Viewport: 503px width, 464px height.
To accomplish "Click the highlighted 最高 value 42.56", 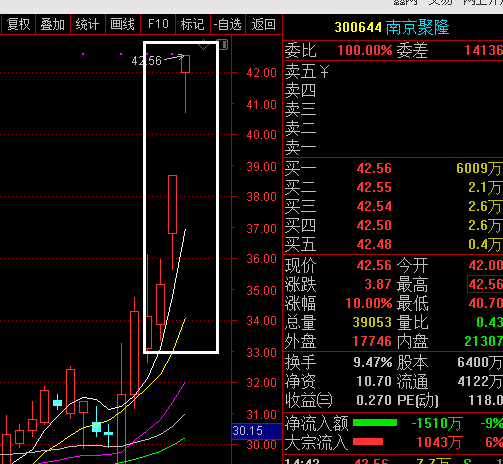I will (485, 284).
